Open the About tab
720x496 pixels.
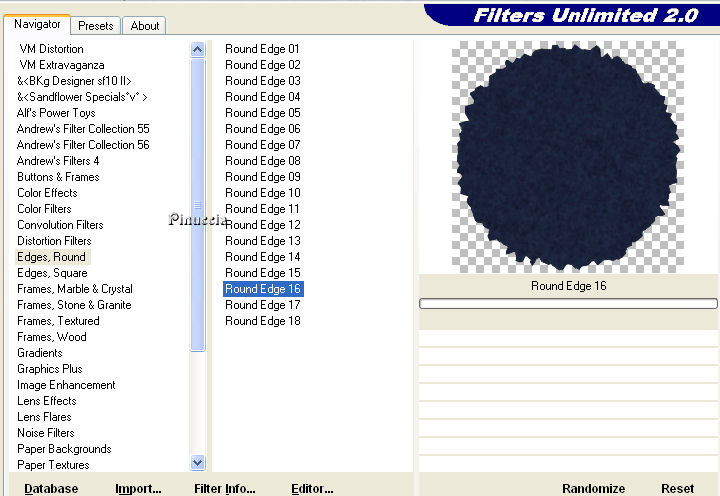[145, 26]
